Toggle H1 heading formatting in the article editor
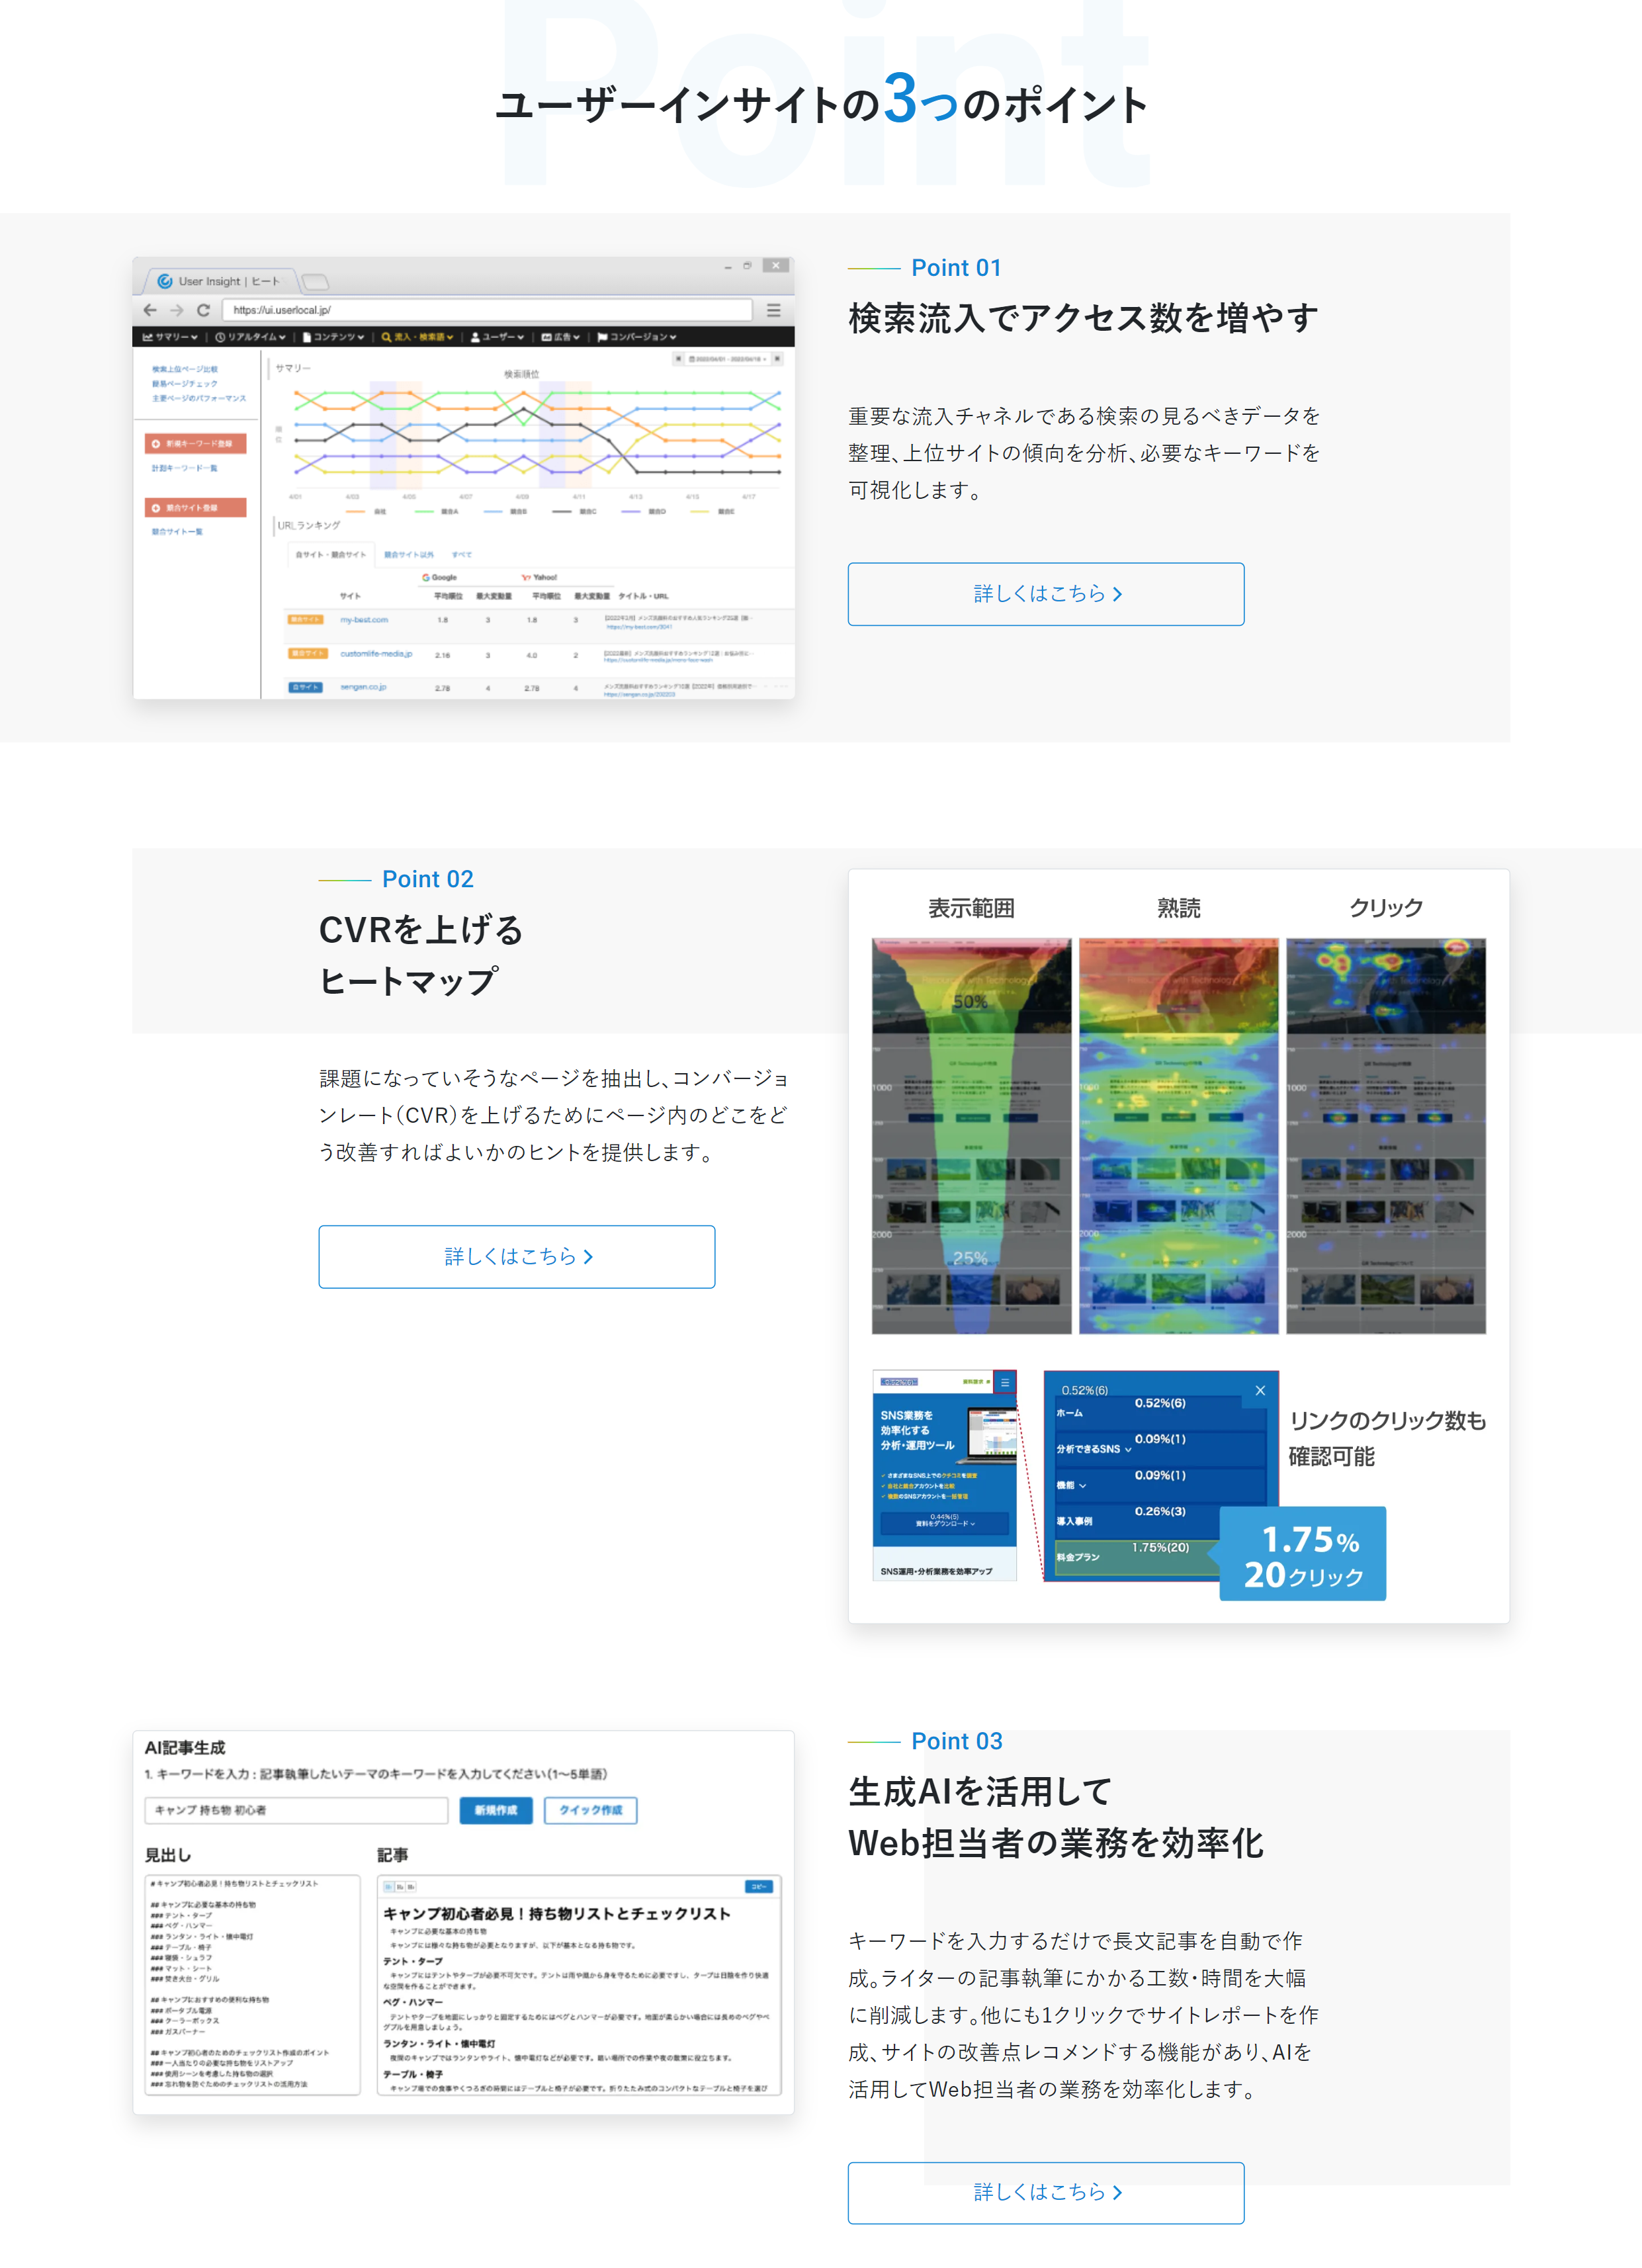Image resolution: width=1642 pixels, height=2268 pixels. click(x=390, y=1887)
